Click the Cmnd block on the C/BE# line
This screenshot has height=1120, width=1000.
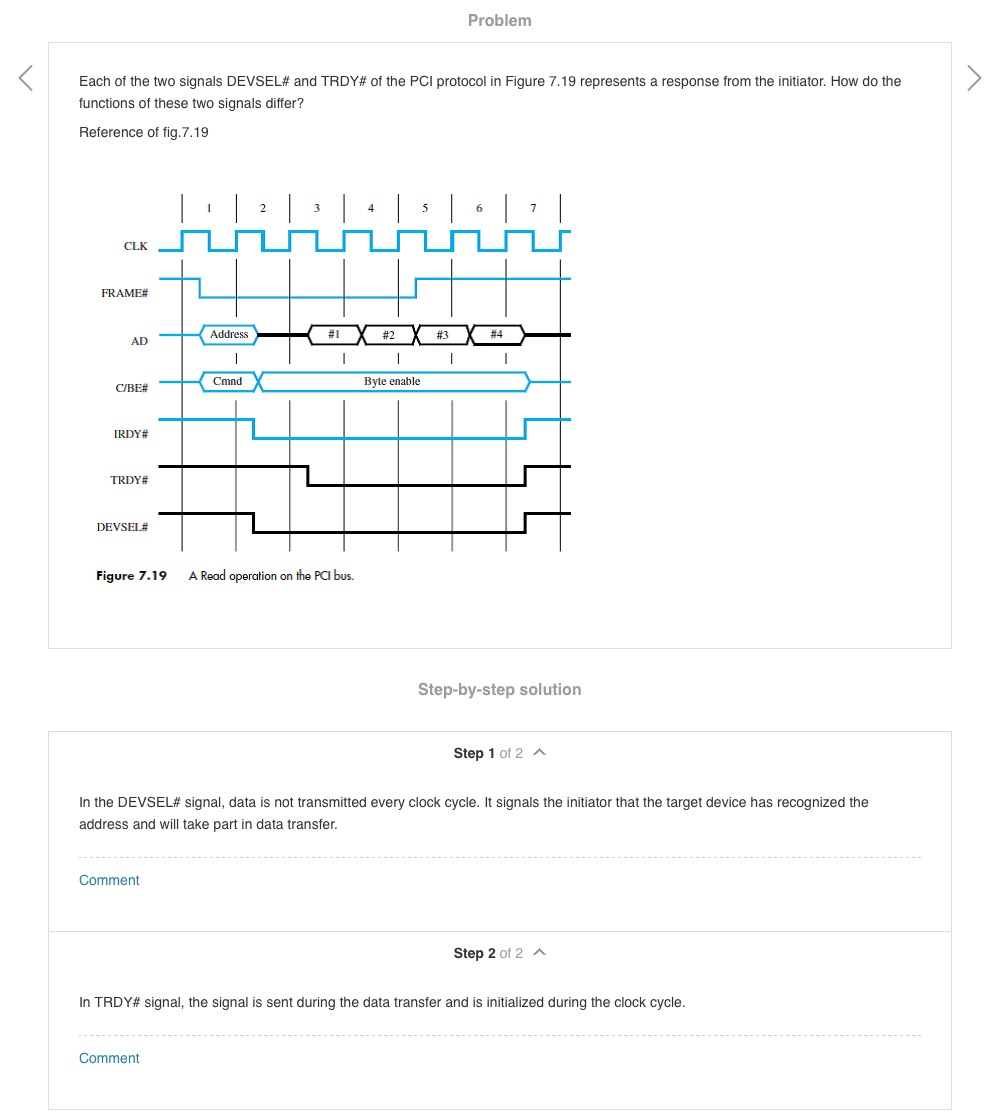(x=228, y=381)
